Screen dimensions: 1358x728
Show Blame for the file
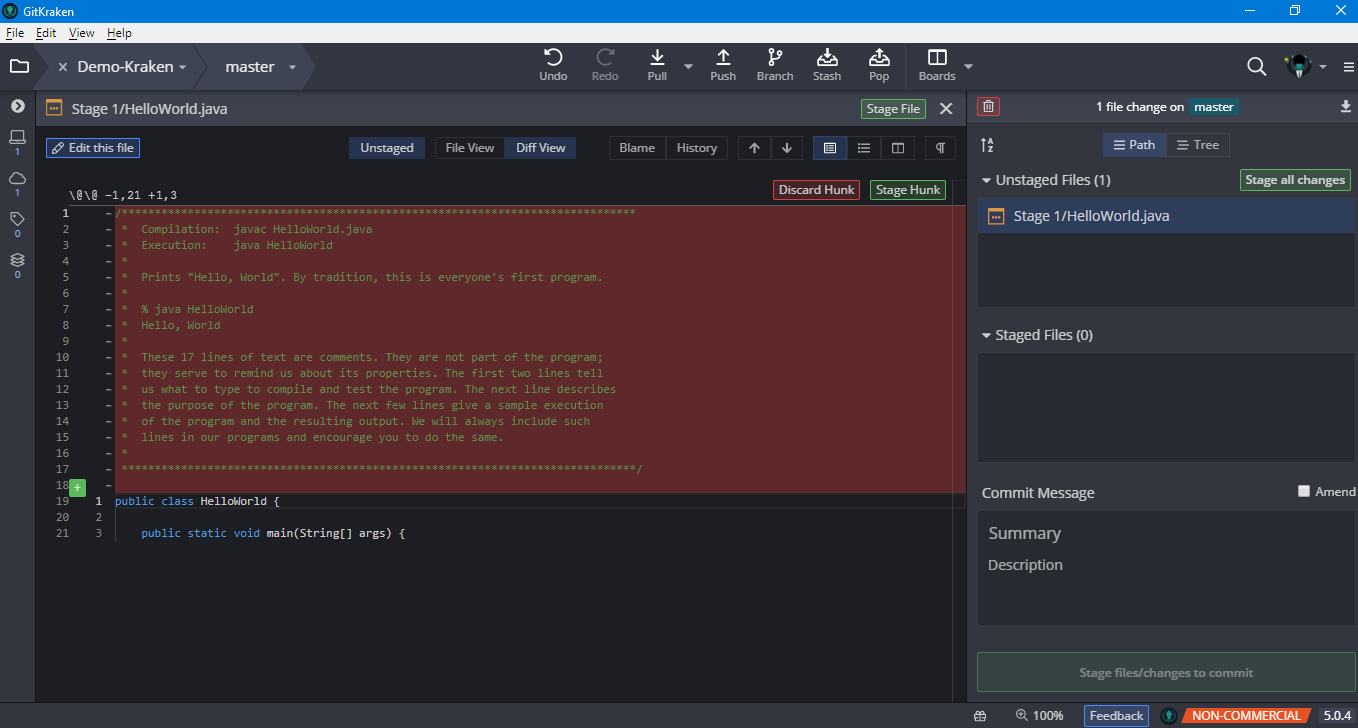[637, 148]
